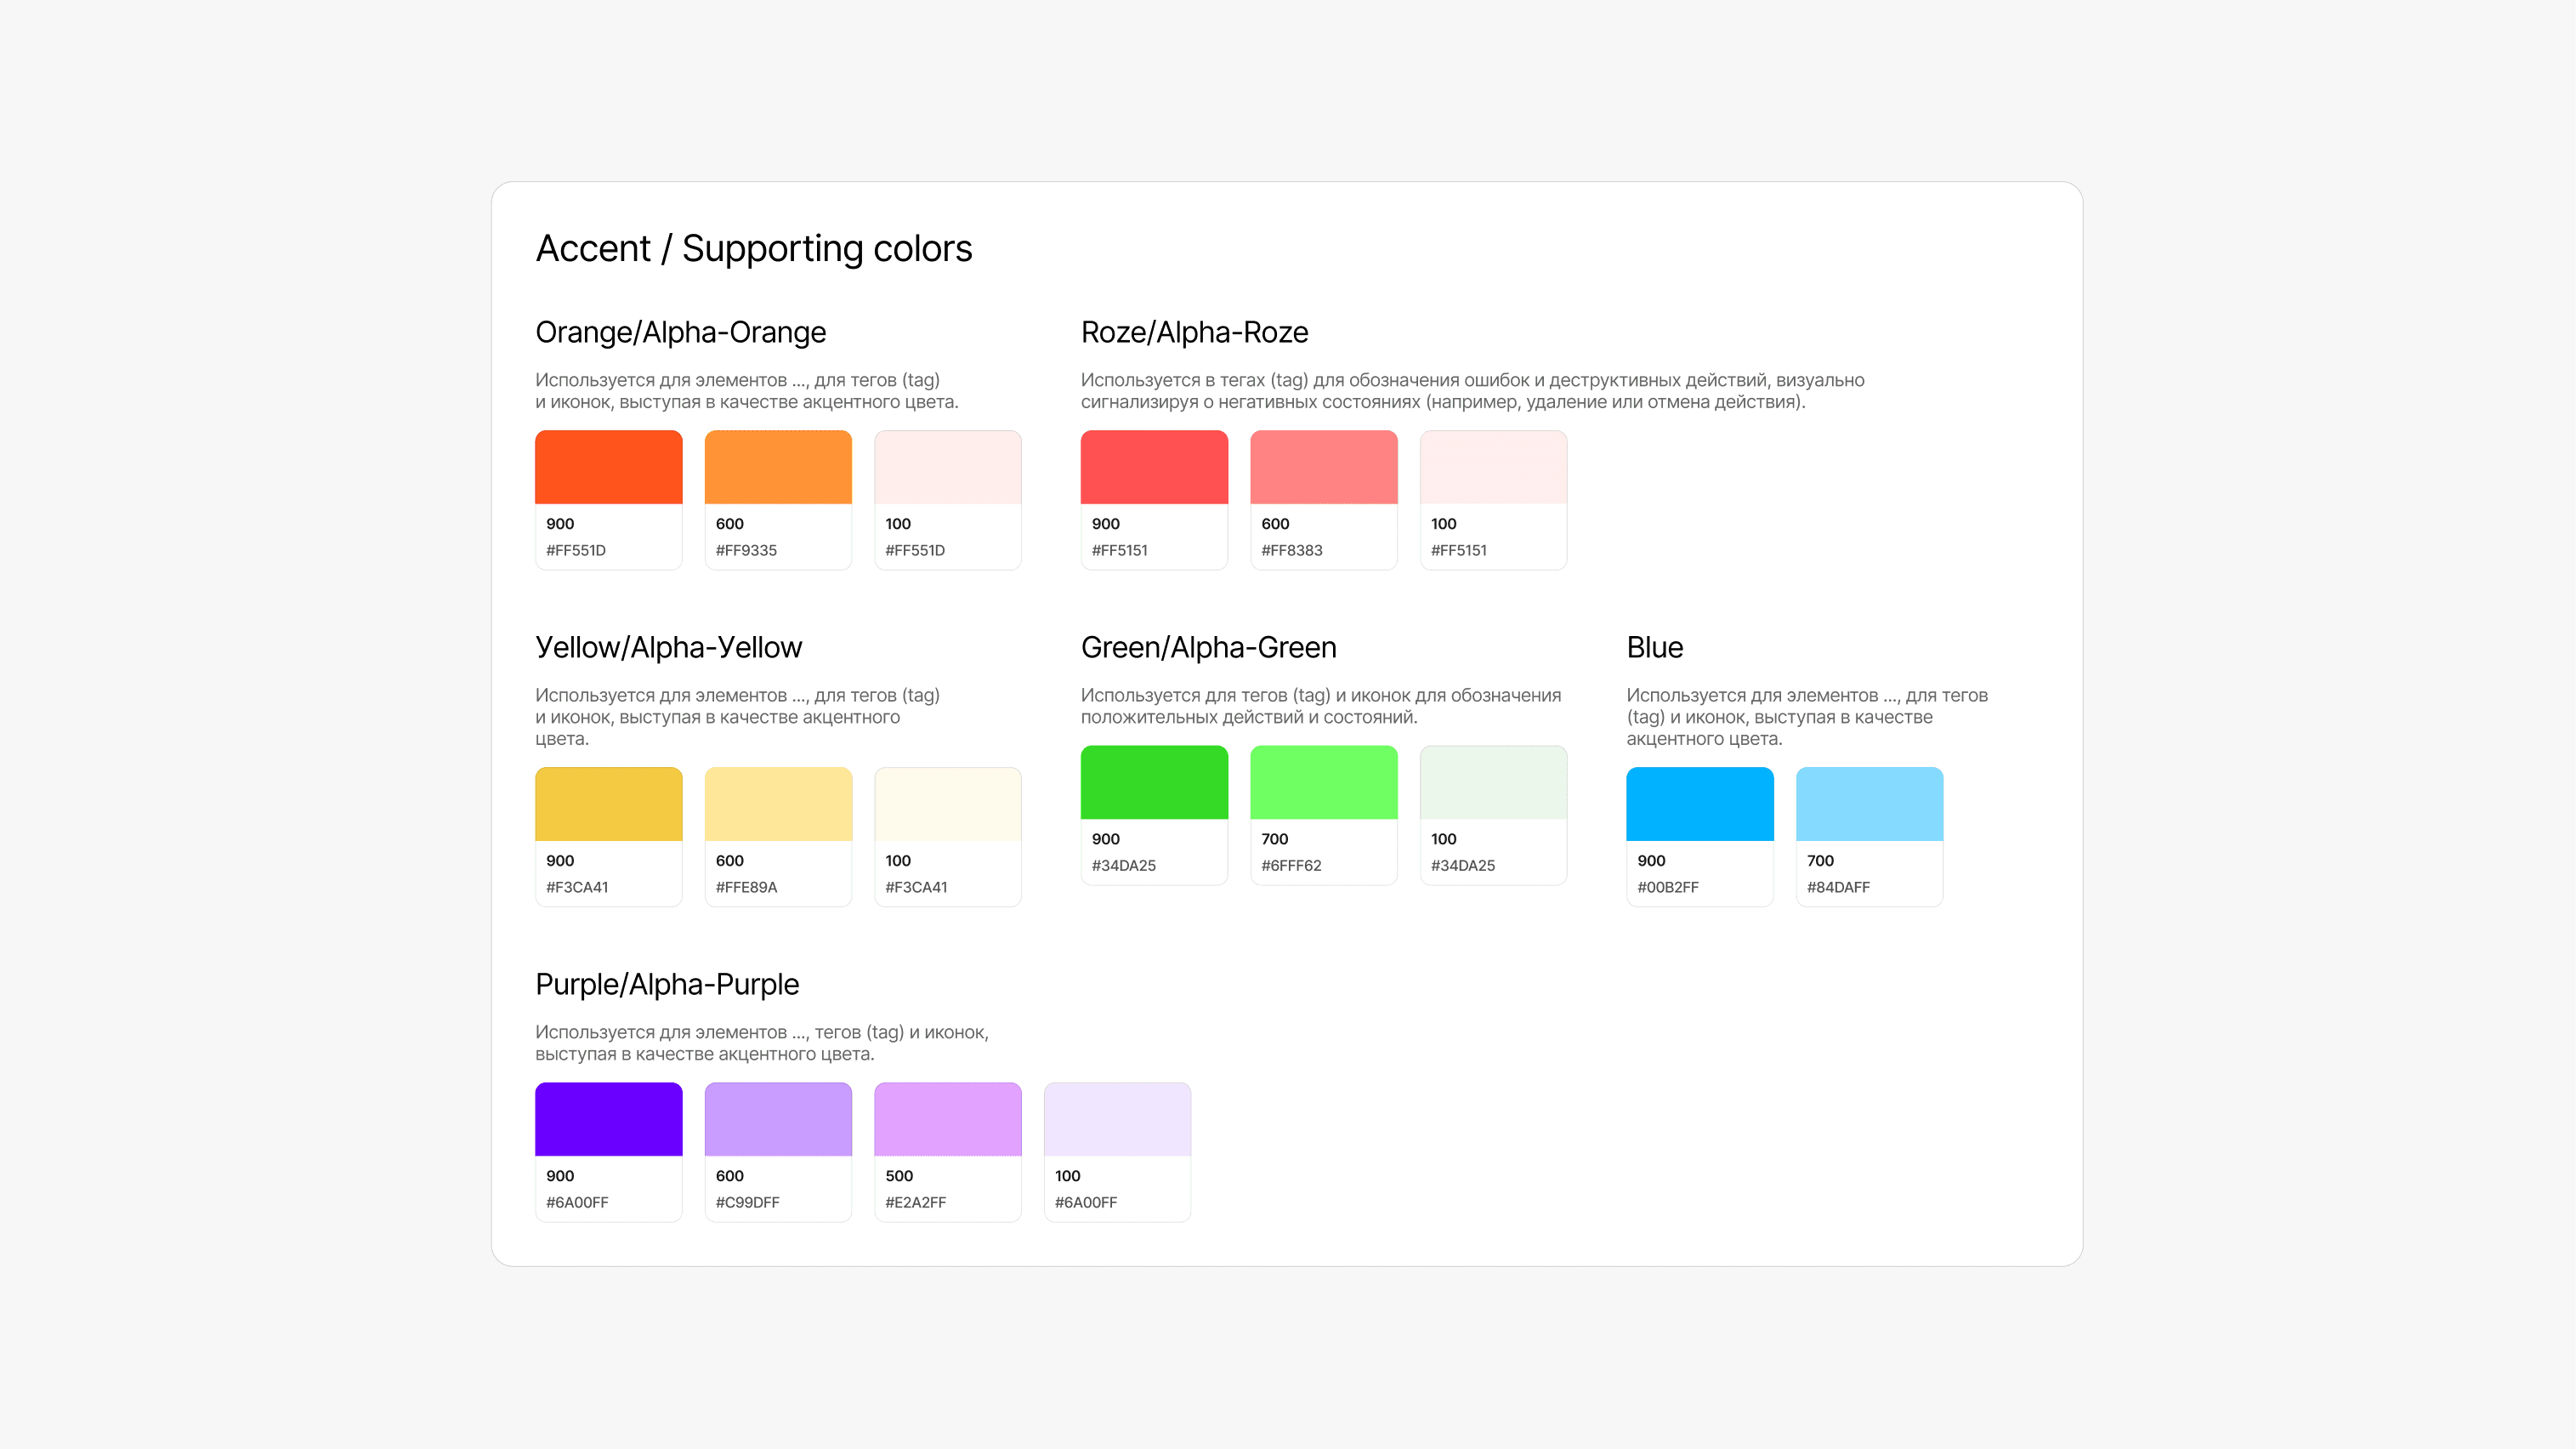Click the Blue 700 #84DAFF swatch

click(x=1869, y=837)
